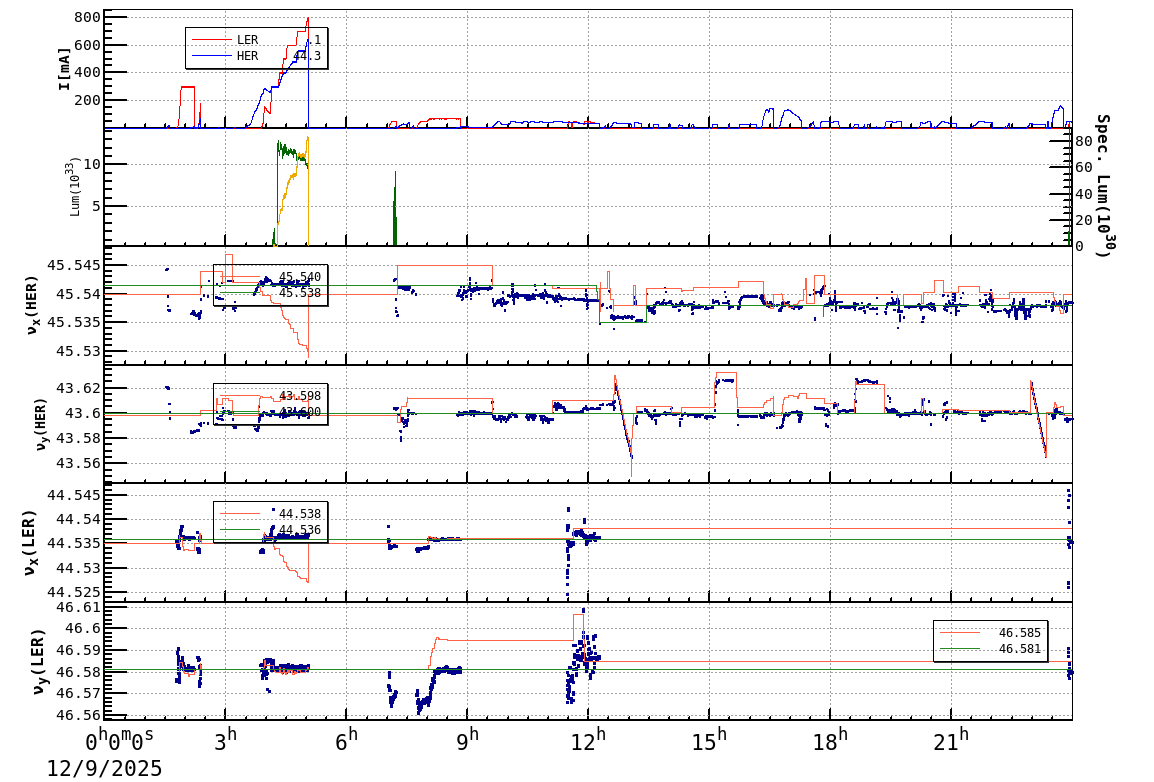Screen dimensions: 1154x782
Task: Click the HER entry in the beam current legend
Action: point(247,56)
